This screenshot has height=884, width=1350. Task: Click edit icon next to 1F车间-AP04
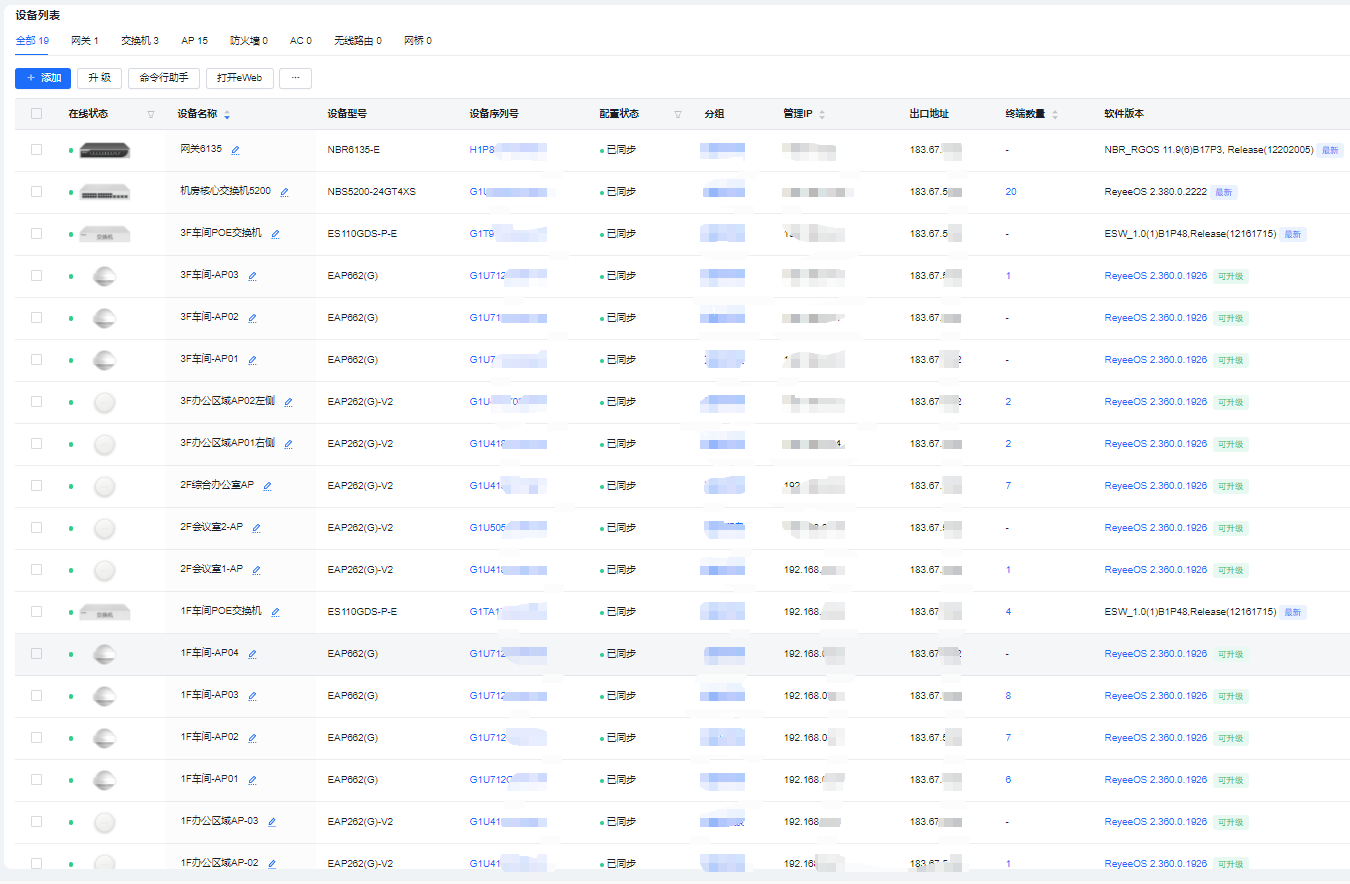coord(252,654)
